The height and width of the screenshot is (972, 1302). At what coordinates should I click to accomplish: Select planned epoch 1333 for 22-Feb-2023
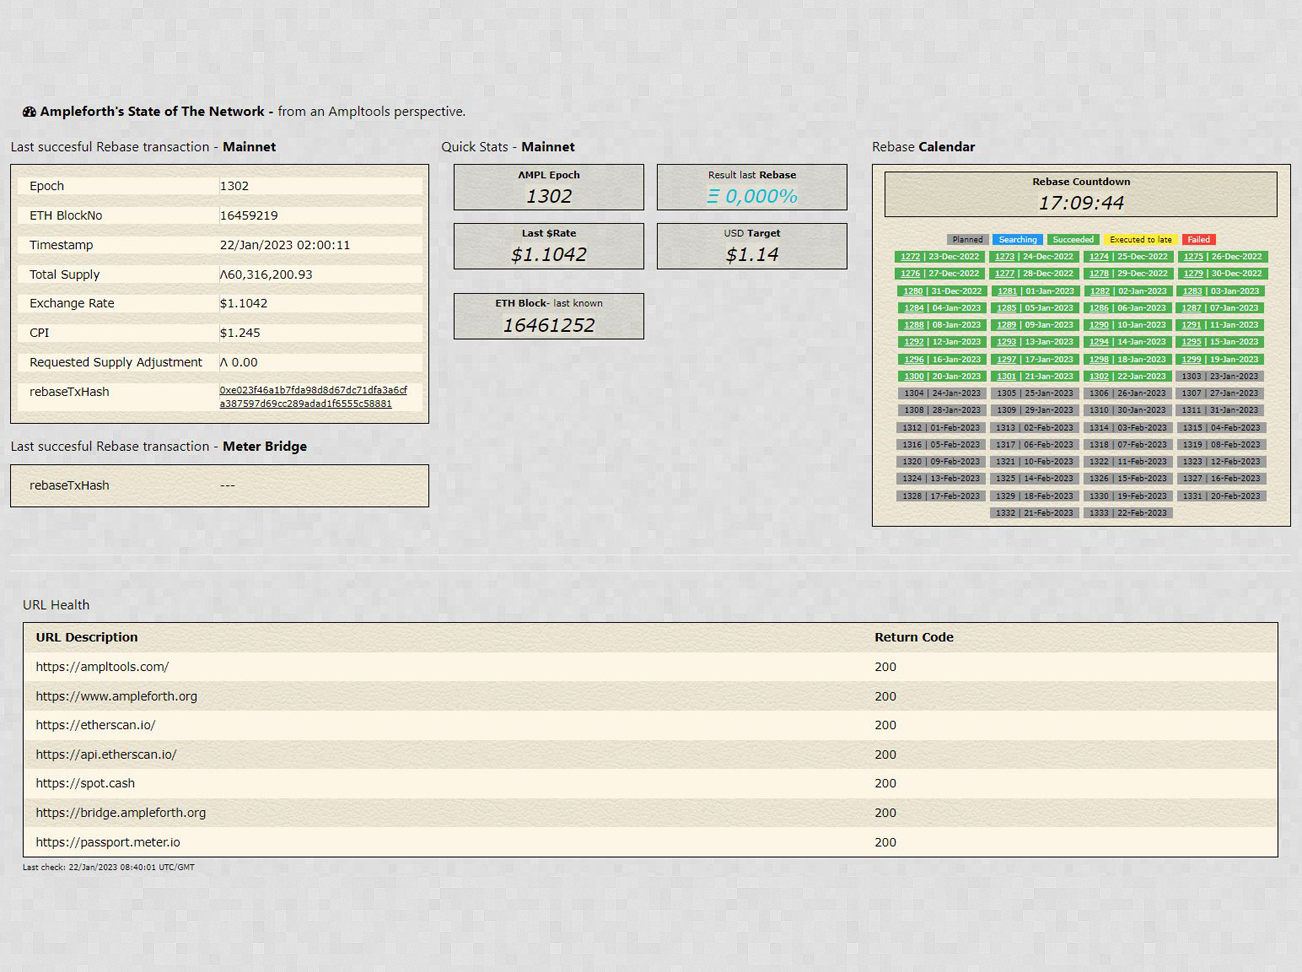pyautogui.click(x=1127, y=513)
